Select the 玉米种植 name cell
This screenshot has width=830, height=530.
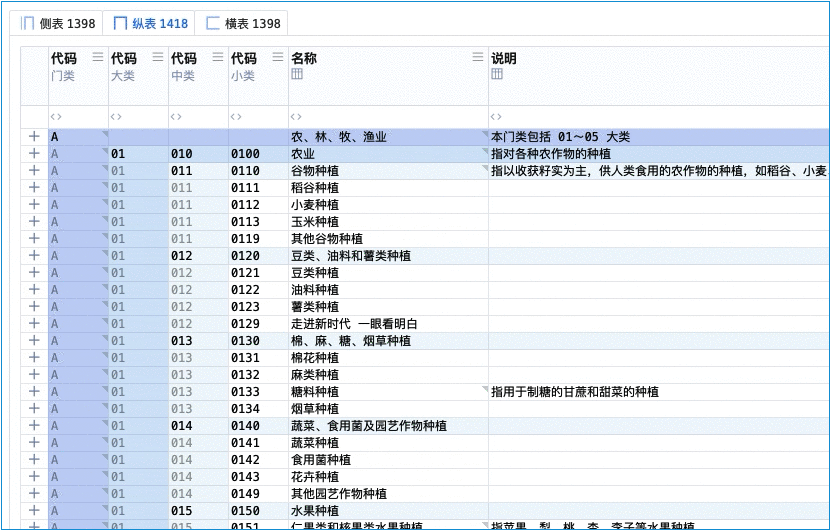point(315,222)
